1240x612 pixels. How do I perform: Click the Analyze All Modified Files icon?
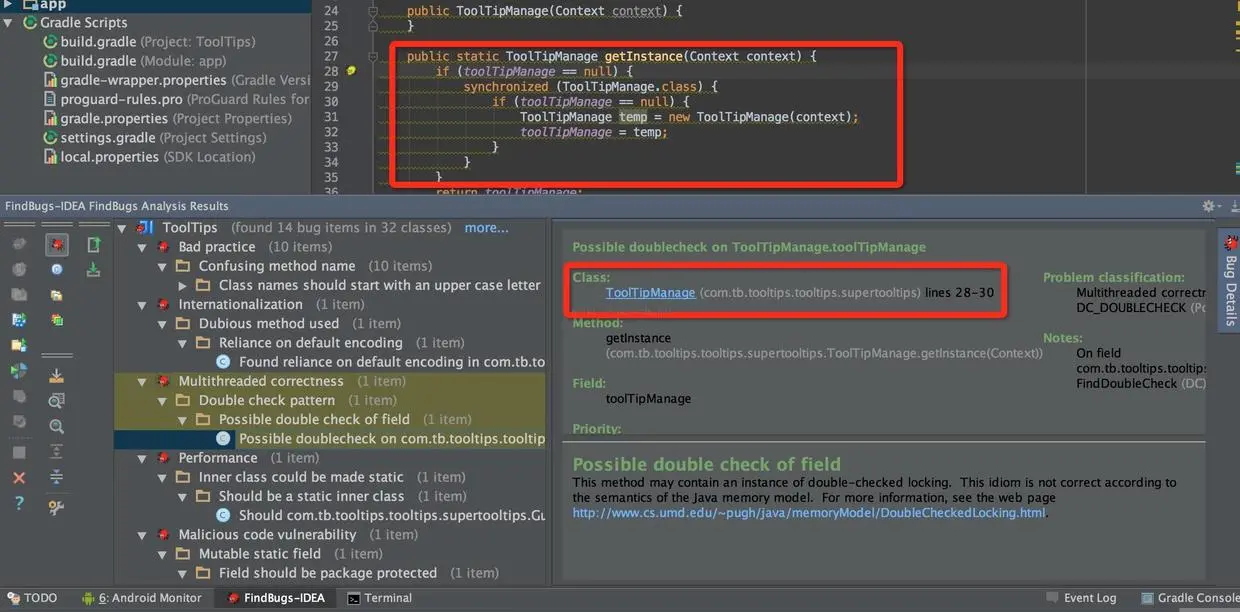tap(19, 396)
